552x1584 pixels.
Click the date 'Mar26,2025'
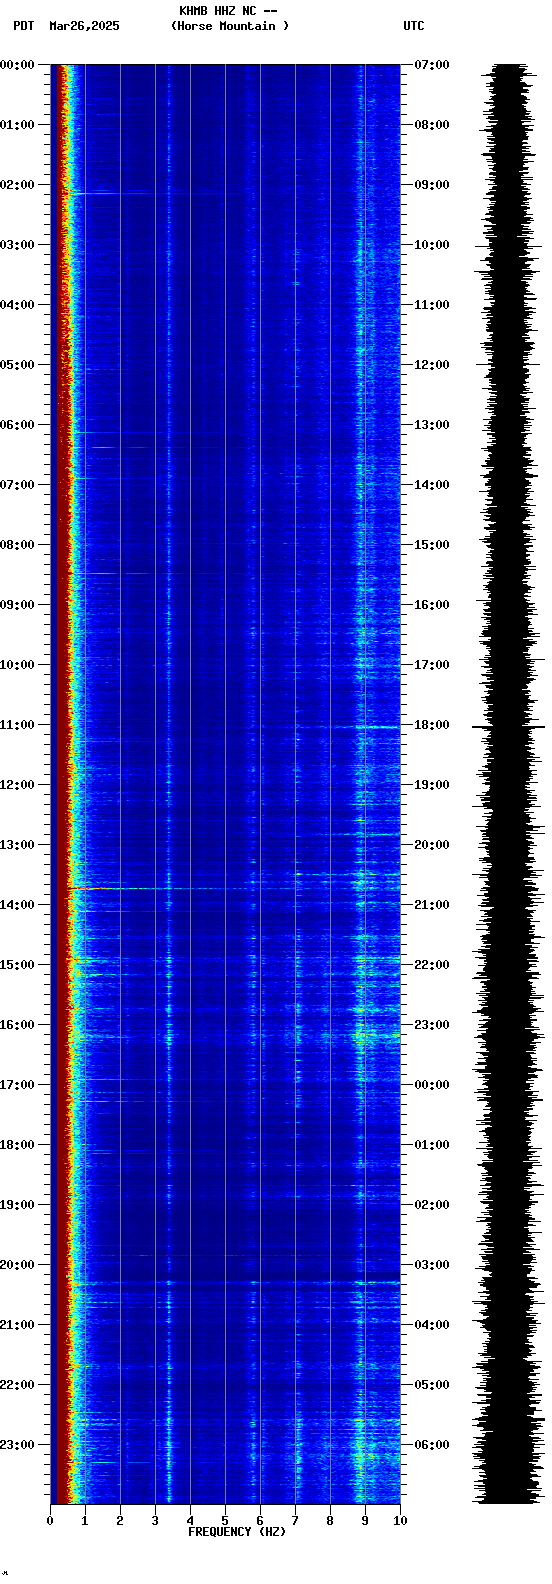click(x=84, y=26)
